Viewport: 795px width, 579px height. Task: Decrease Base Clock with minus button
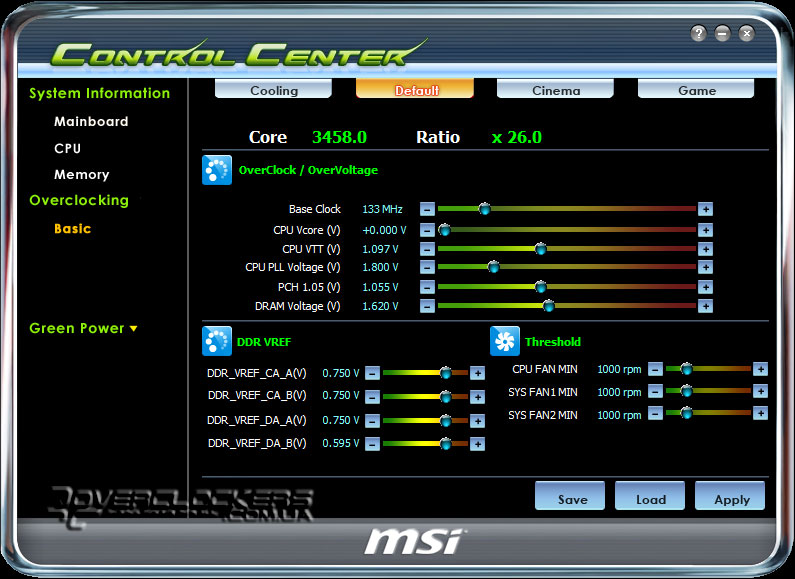coord(427,209)
